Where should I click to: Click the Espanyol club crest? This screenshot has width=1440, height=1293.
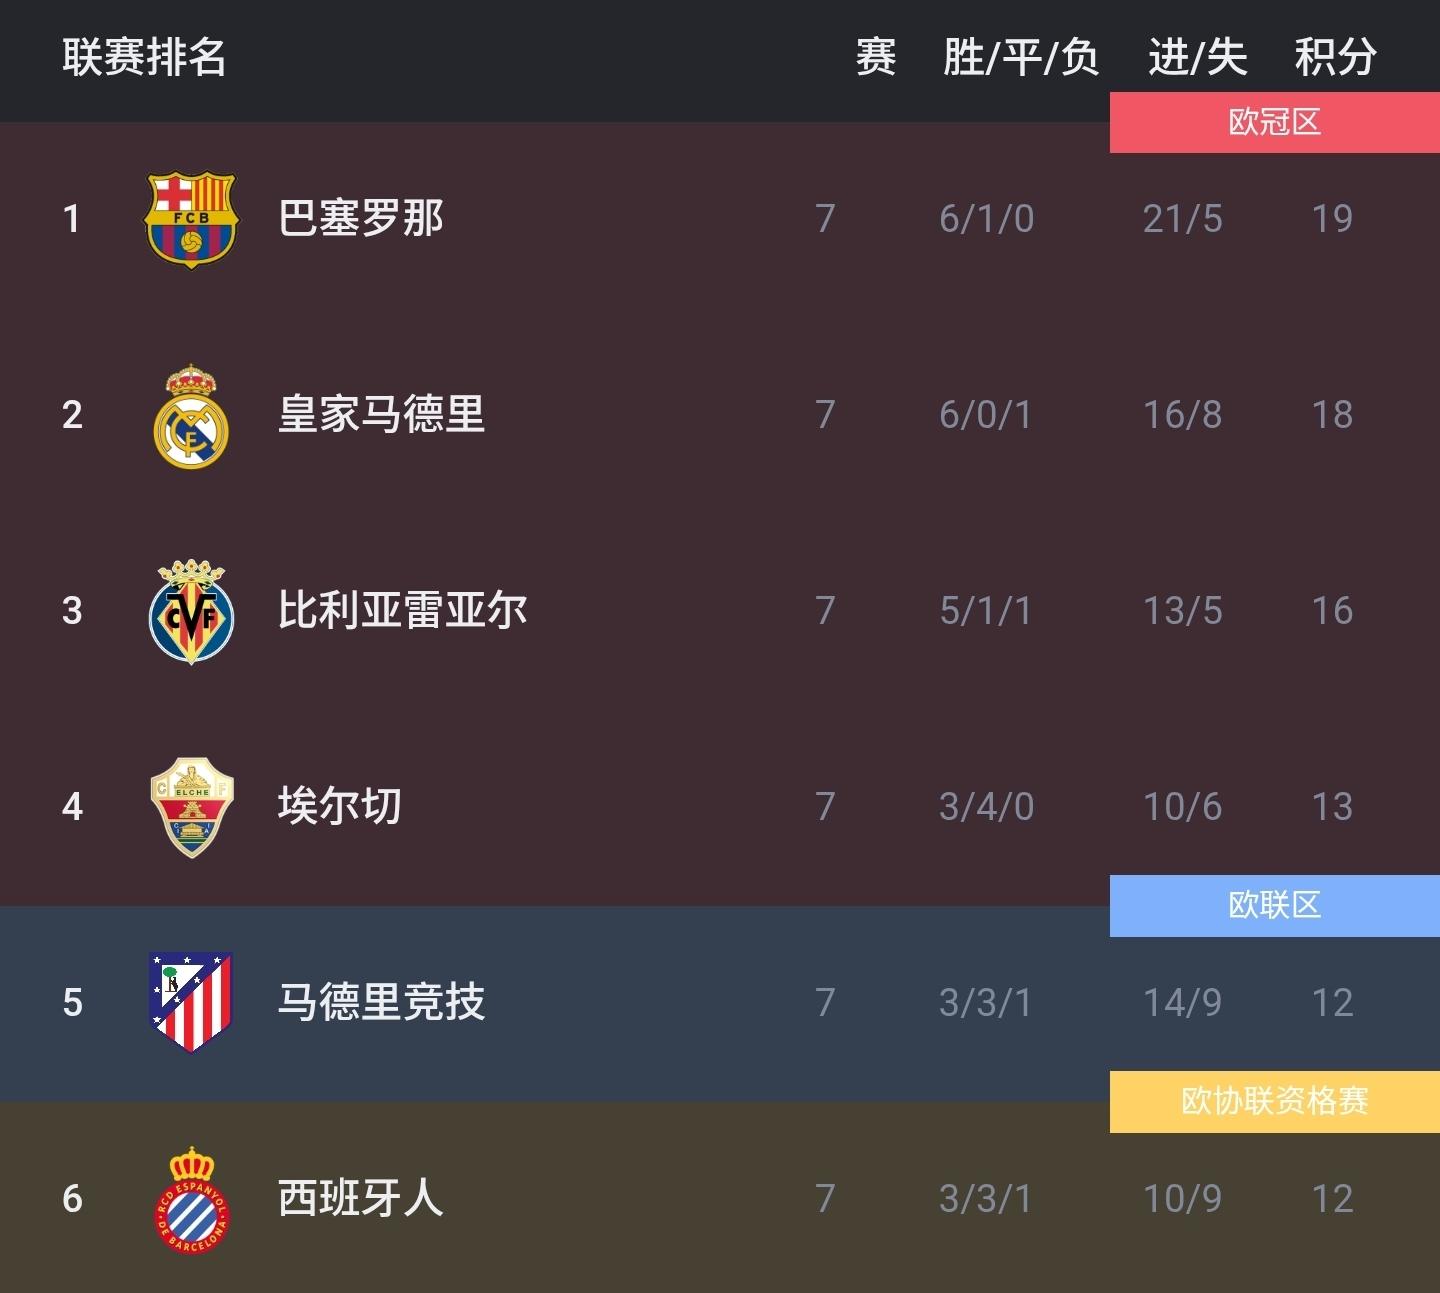pos(190,1199)
